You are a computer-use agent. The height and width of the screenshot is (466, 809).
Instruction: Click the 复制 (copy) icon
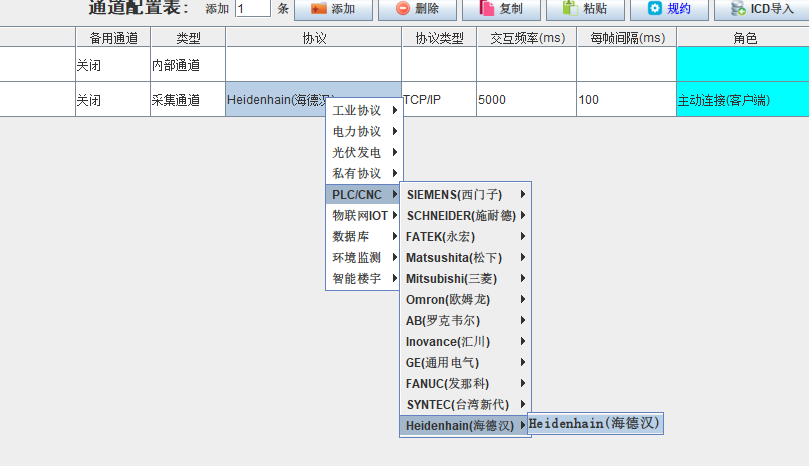click(x=487, y=8)
